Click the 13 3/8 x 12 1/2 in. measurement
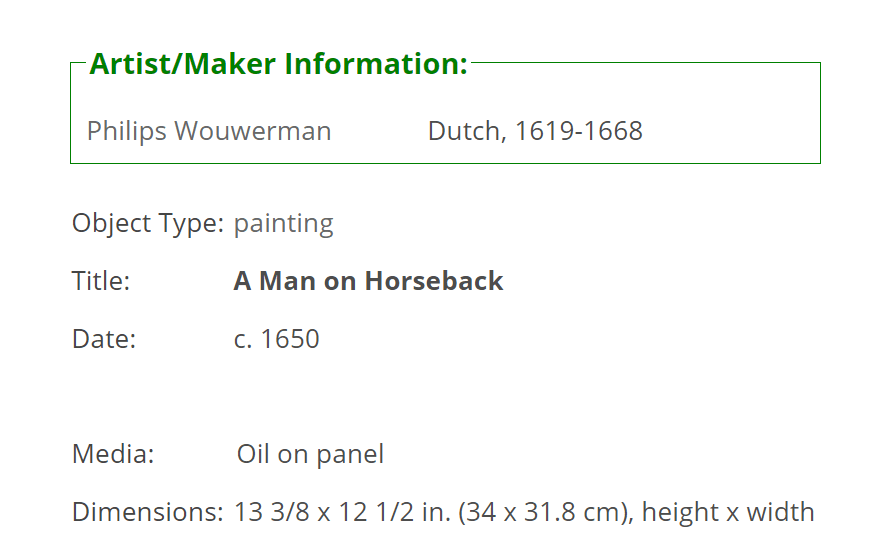The image size is (884, 550). [x=342, y=512]
